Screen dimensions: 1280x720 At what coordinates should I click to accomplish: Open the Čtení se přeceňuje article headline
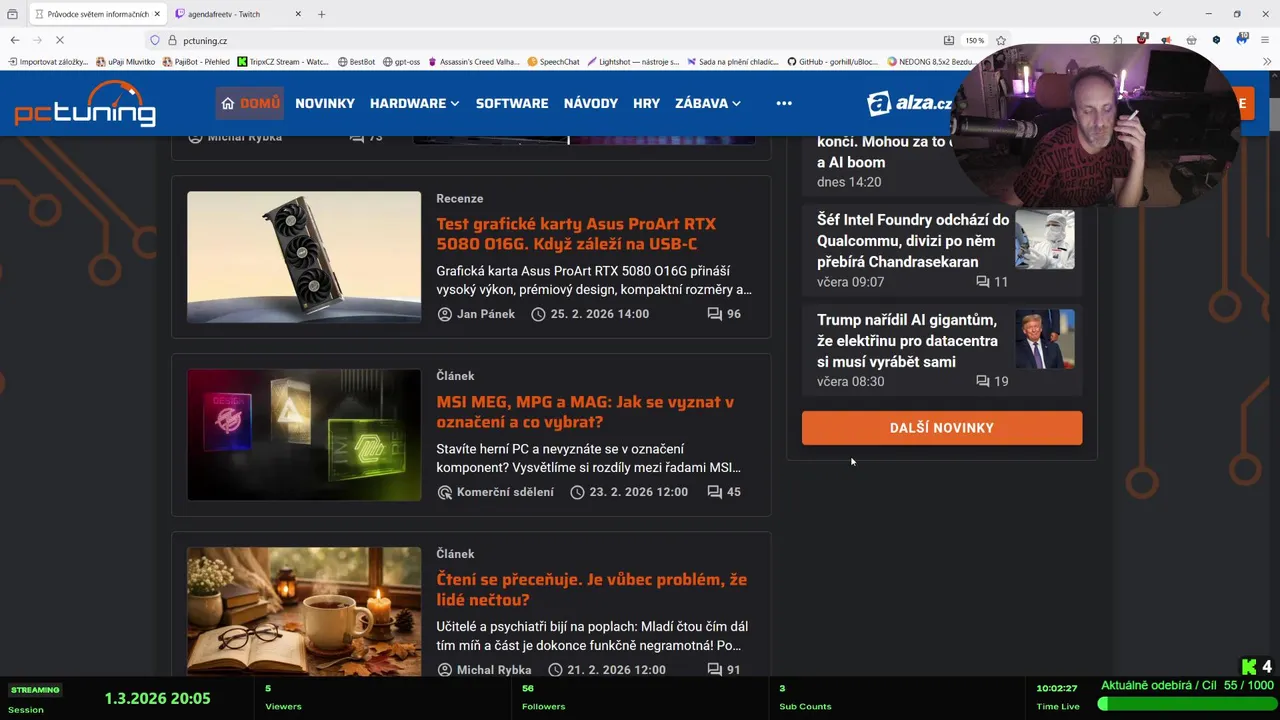tap(591, 590)
